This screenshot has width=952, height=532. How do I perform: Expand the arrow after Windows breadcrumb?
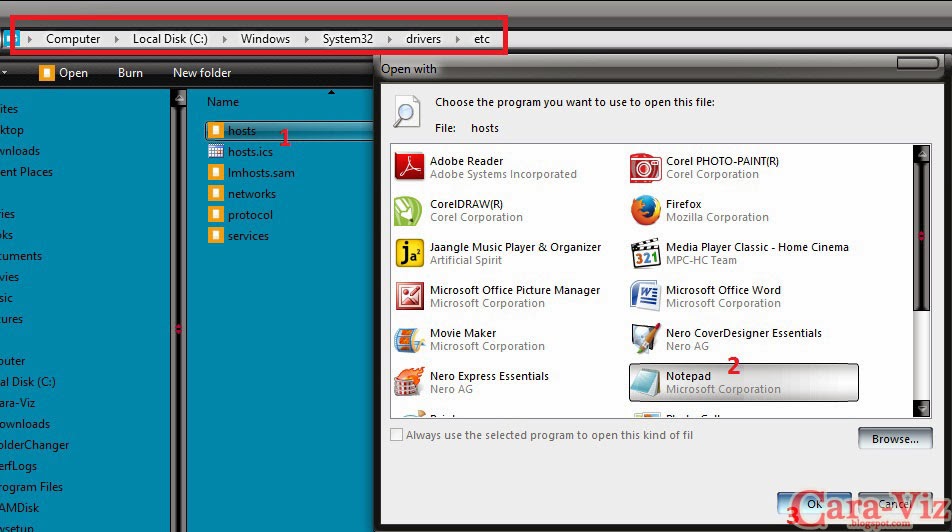[307, 39]
